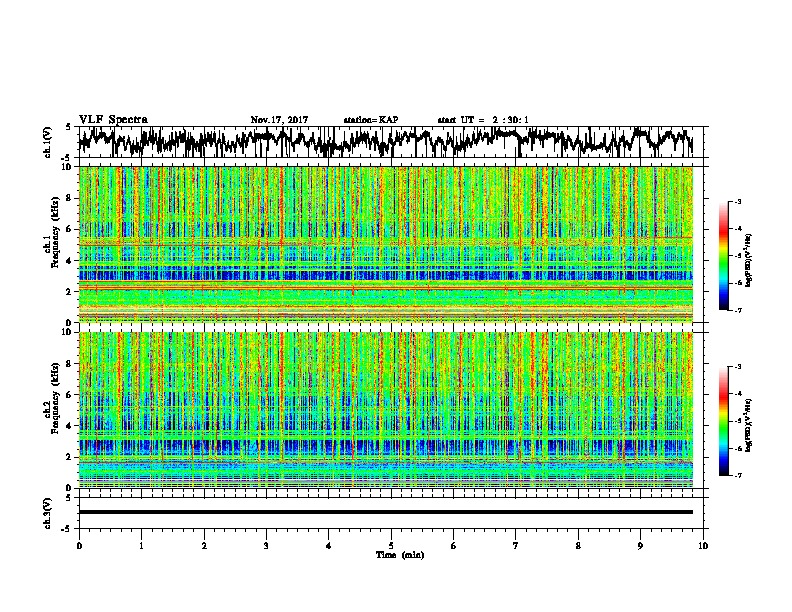Click the ch.2 frequency tick label "4"
Screen dimensions: 792x612
point(70,426)
